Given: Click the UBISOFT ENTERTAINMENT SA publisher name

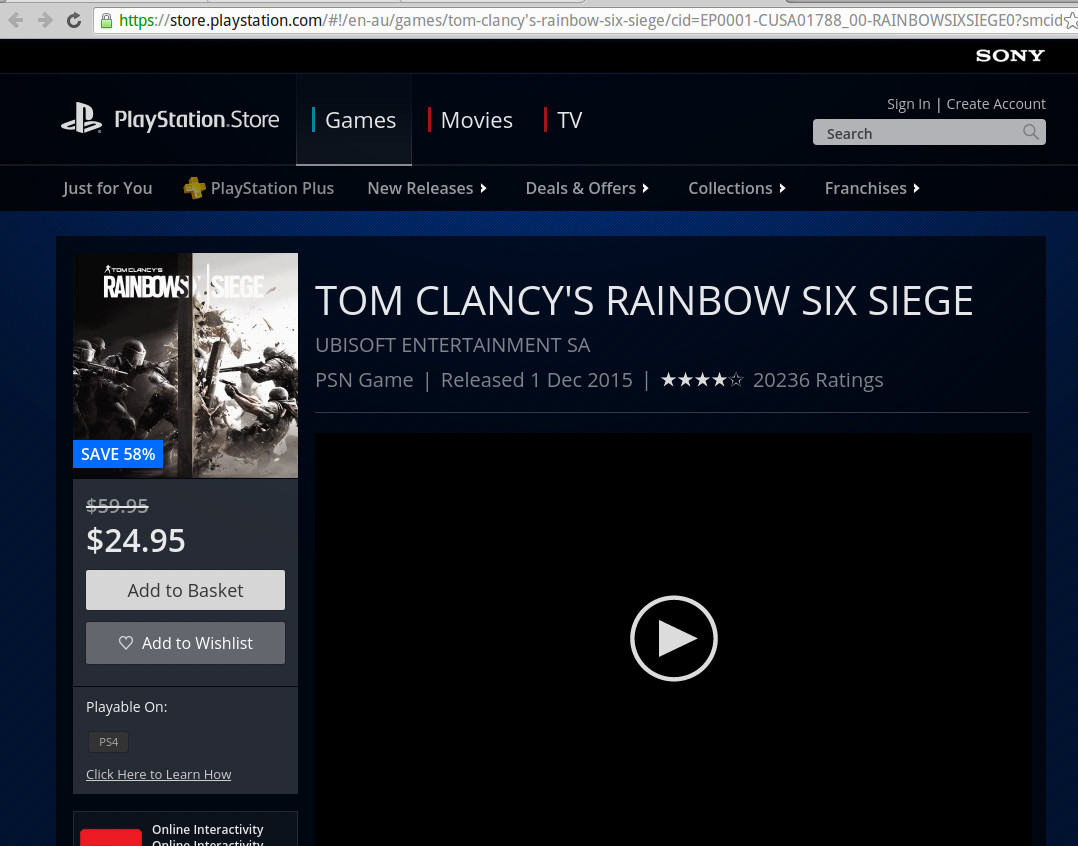Looking at the screenshot, I should (x=452, y=345).
